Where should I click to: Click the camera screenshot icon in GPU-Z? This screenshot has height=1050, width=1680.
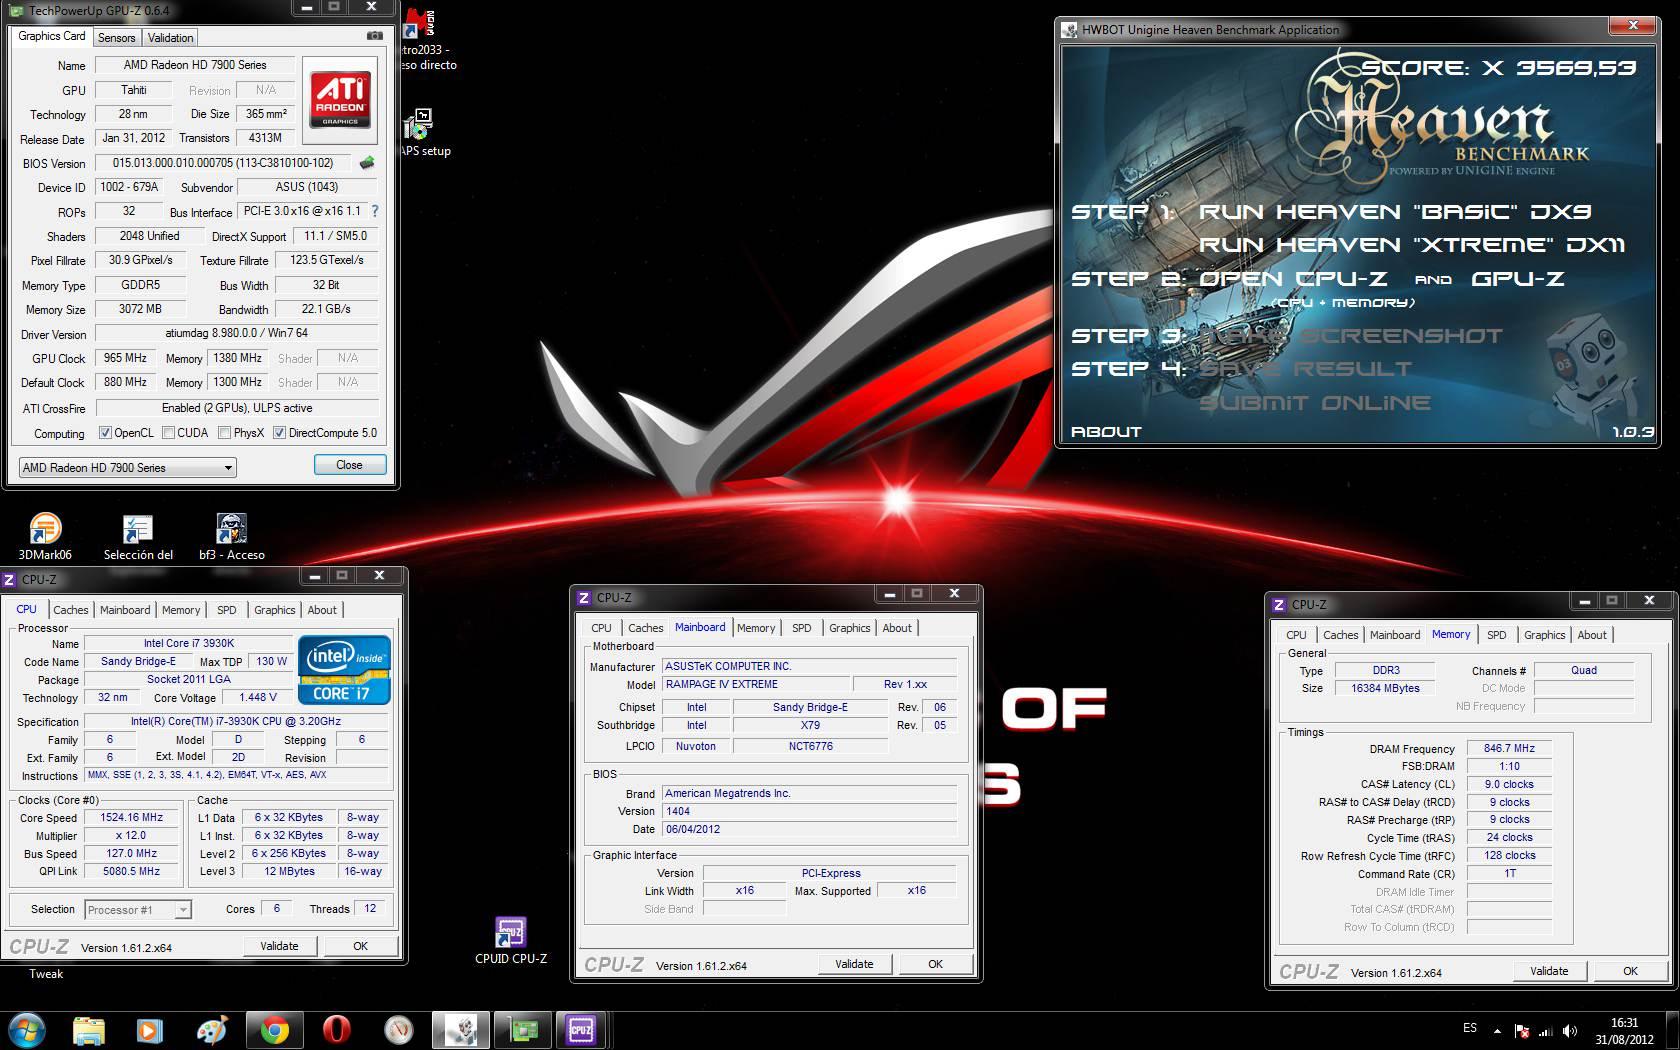pos(375,36)
